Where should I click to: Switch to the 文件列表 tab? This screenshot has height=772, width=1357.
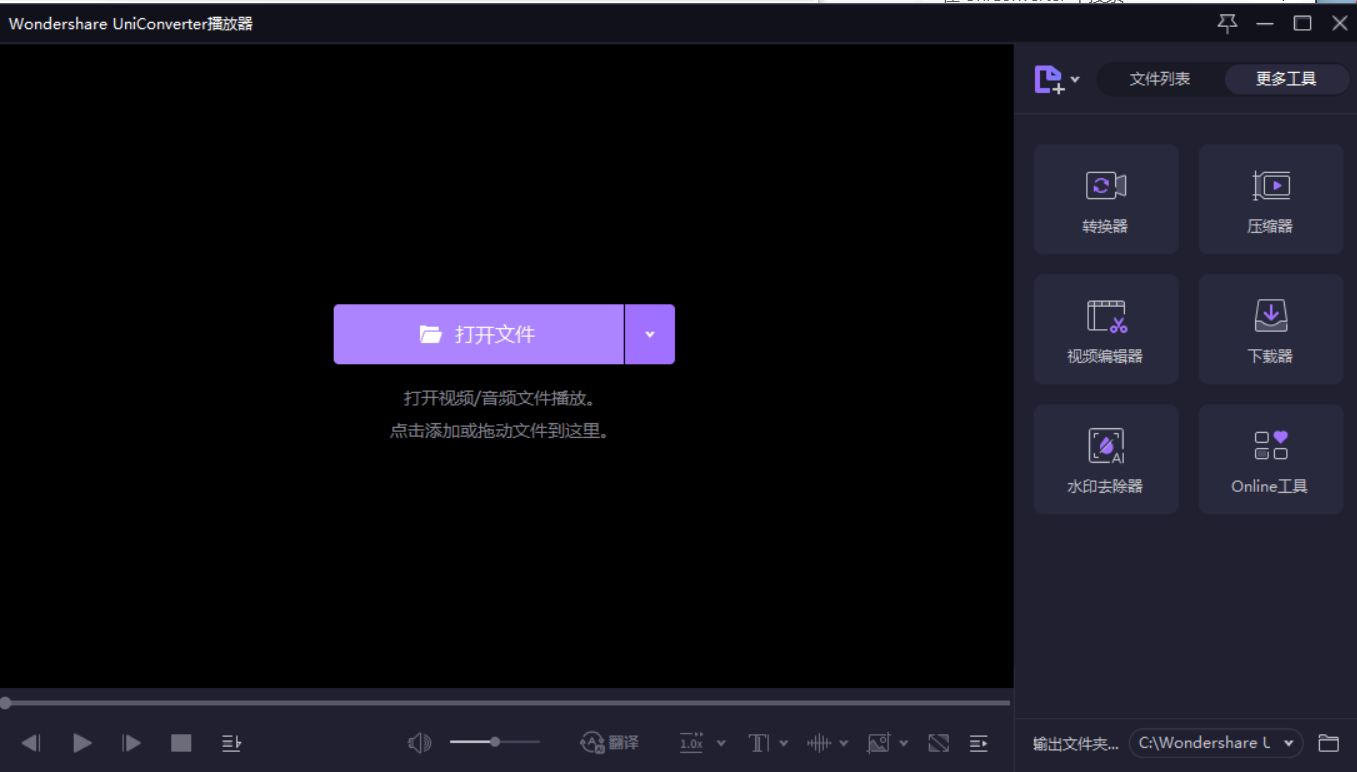point(1160,79)
